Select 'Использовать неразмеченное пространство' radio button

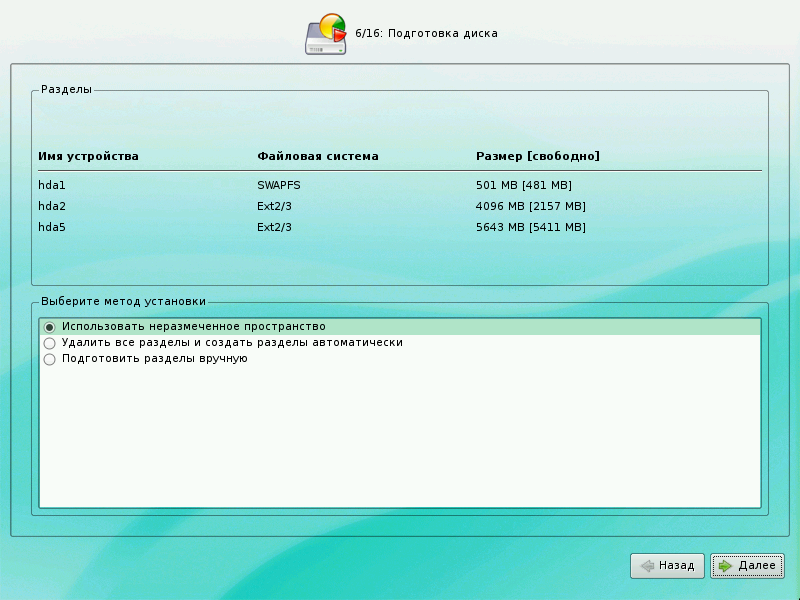click(49, 327)
